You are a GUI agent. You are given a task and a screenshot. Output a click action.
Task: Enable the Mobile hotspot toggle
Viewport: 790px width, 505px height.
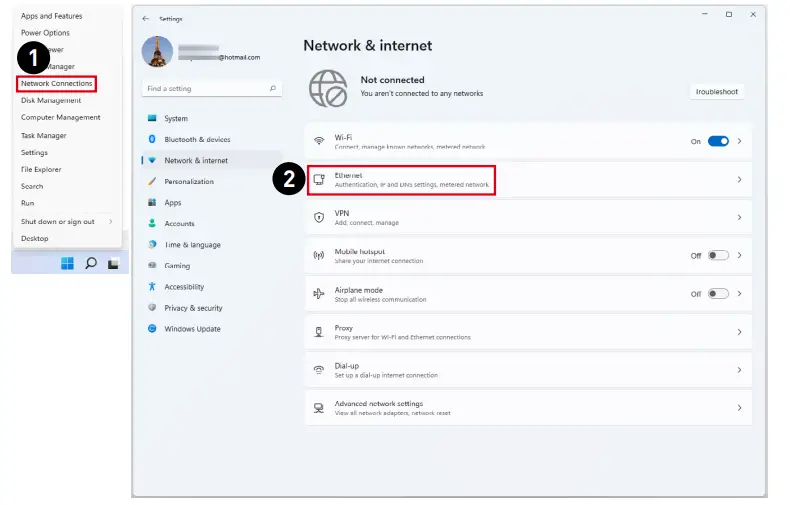(718, 255)
